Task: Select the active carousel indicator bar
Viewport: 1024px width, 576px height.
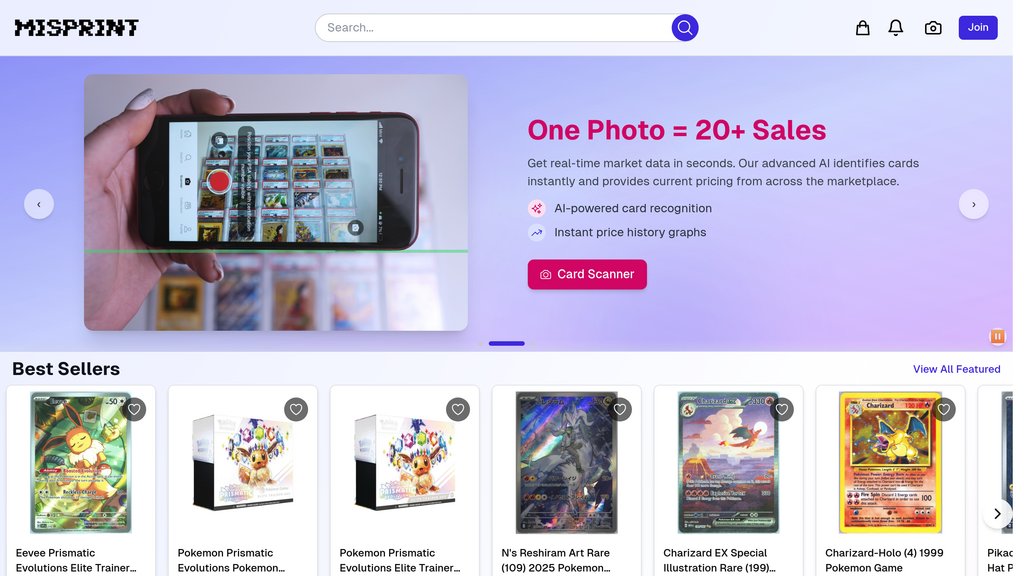Action: pyautogui.click(x=507, y=344)
